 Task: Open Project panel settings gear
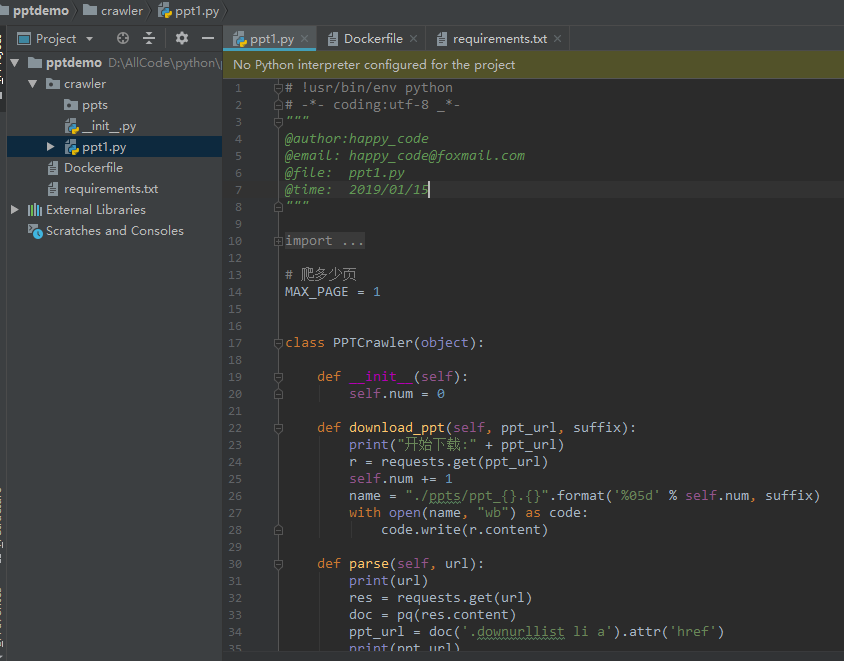(x=182, y=39)
